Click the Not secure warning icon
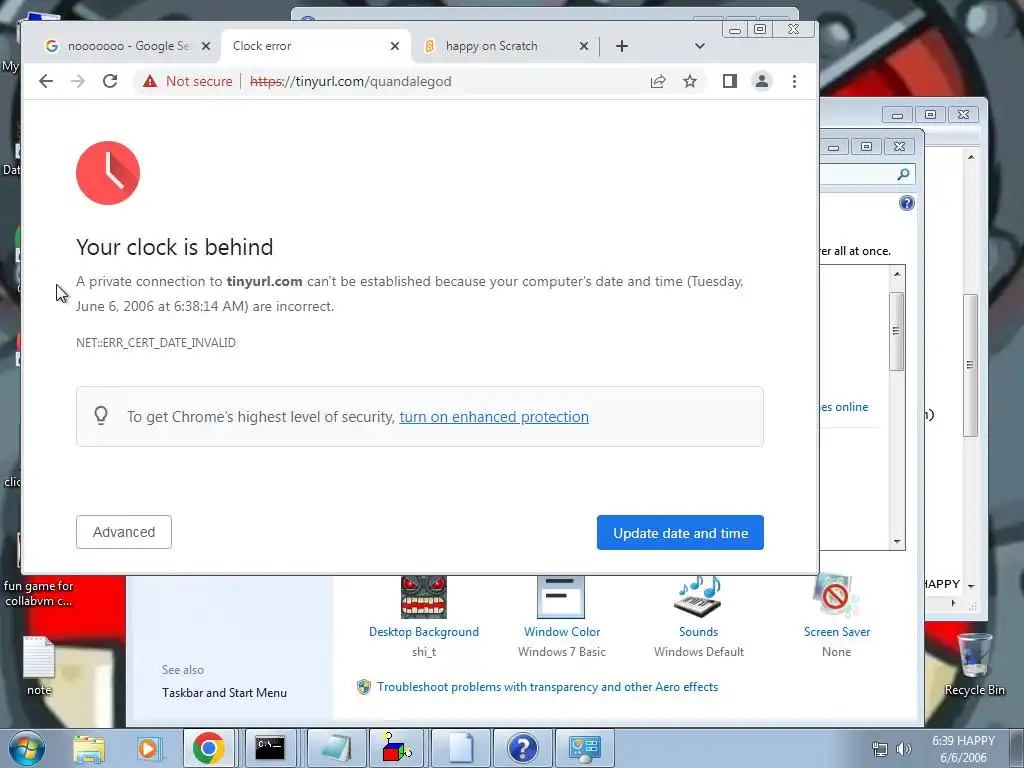 point(150,81)
